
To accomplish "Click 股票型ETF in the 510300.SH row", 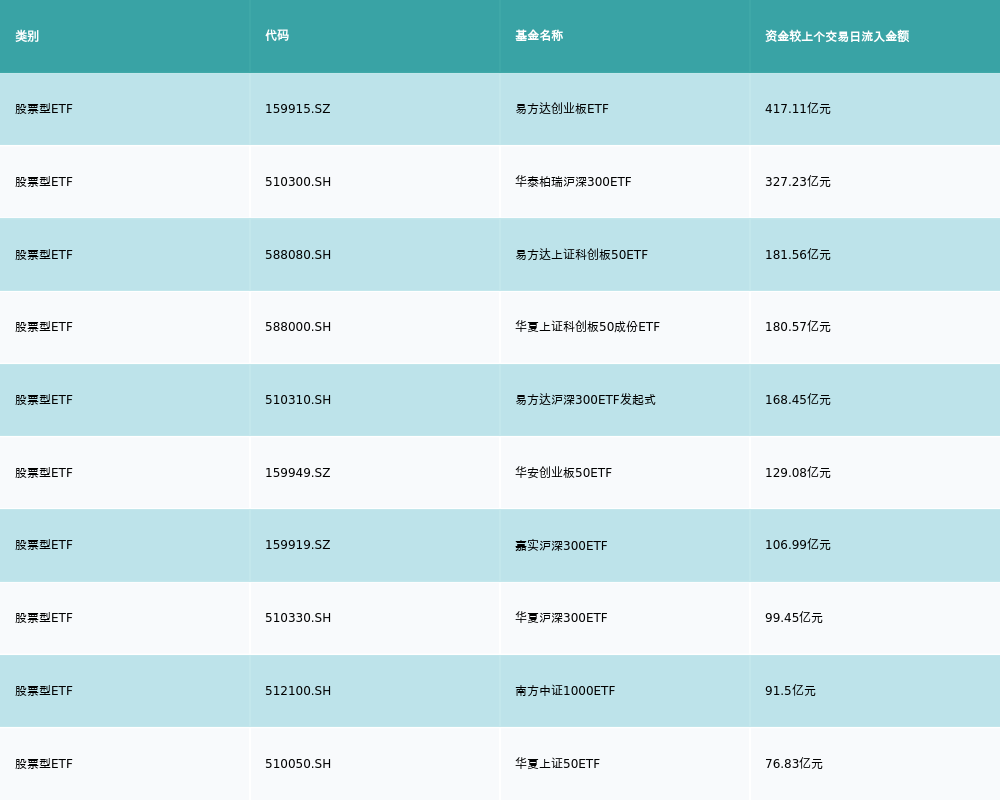I will (x=44, y=182).
